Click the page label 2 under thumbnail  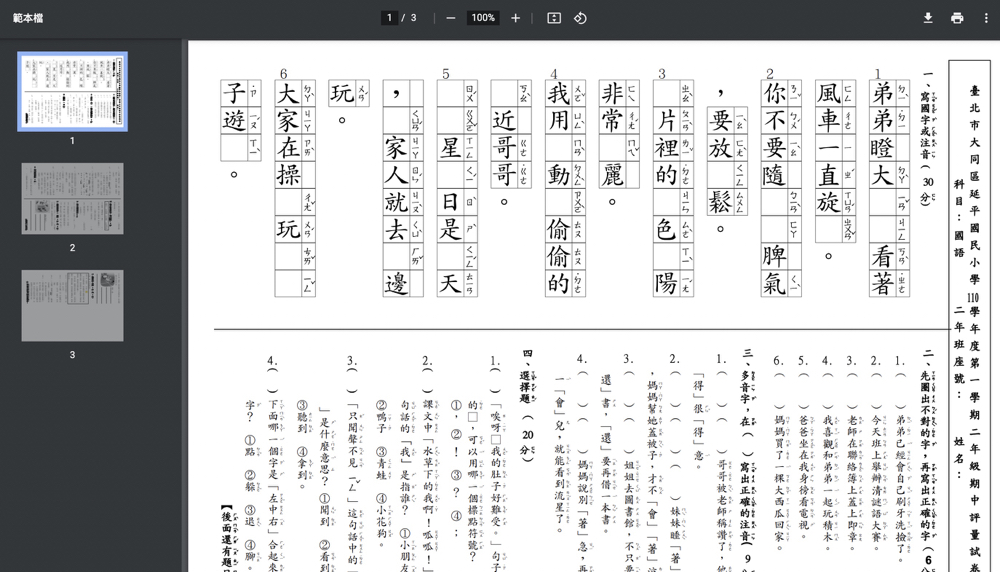72,247
